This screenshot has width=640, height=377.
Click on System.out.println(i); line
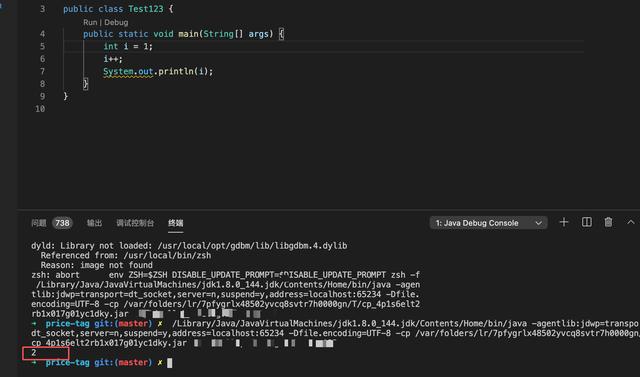pyautogui.click(x=158, y=71)
